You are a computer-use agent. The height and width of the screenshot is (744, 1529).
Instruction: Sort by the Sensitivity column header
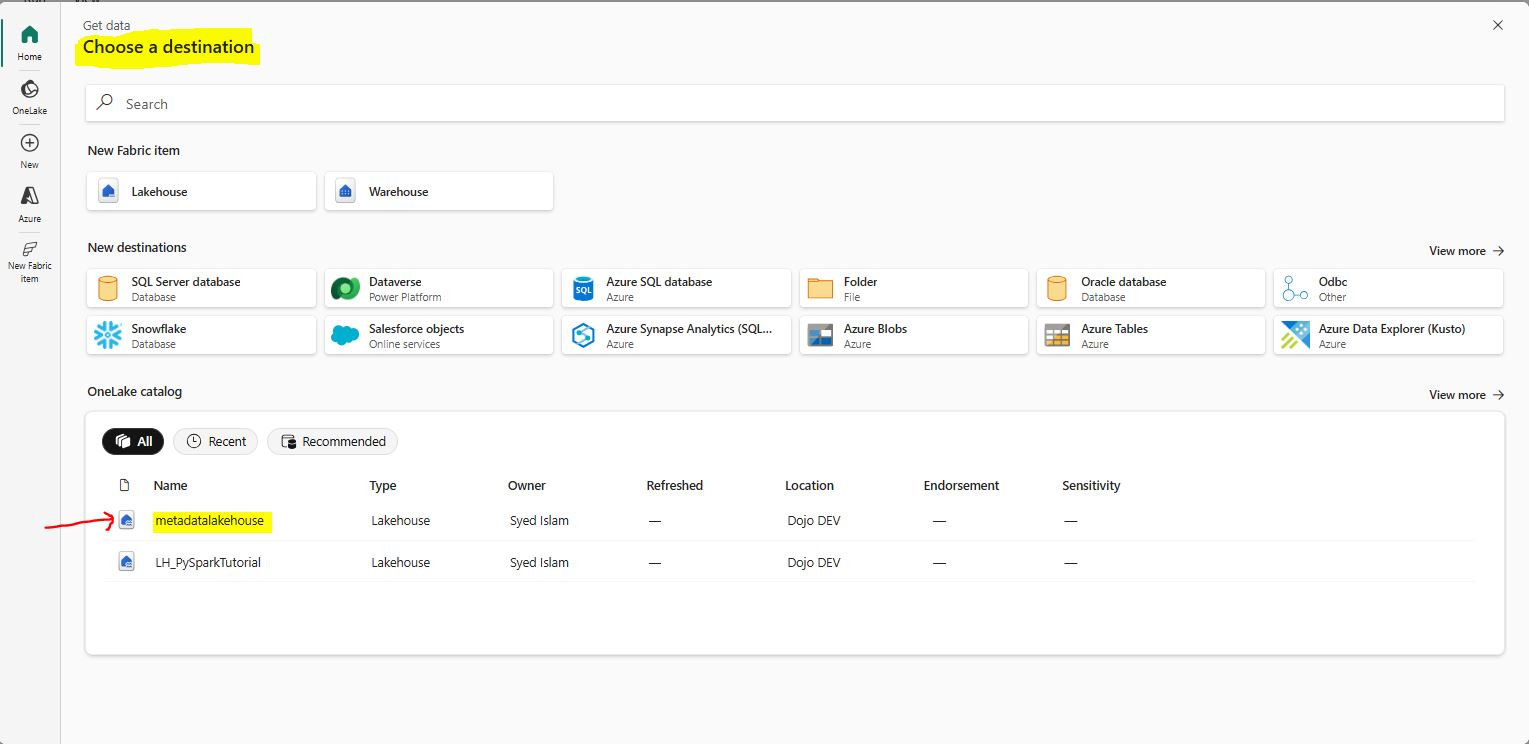1091,486
